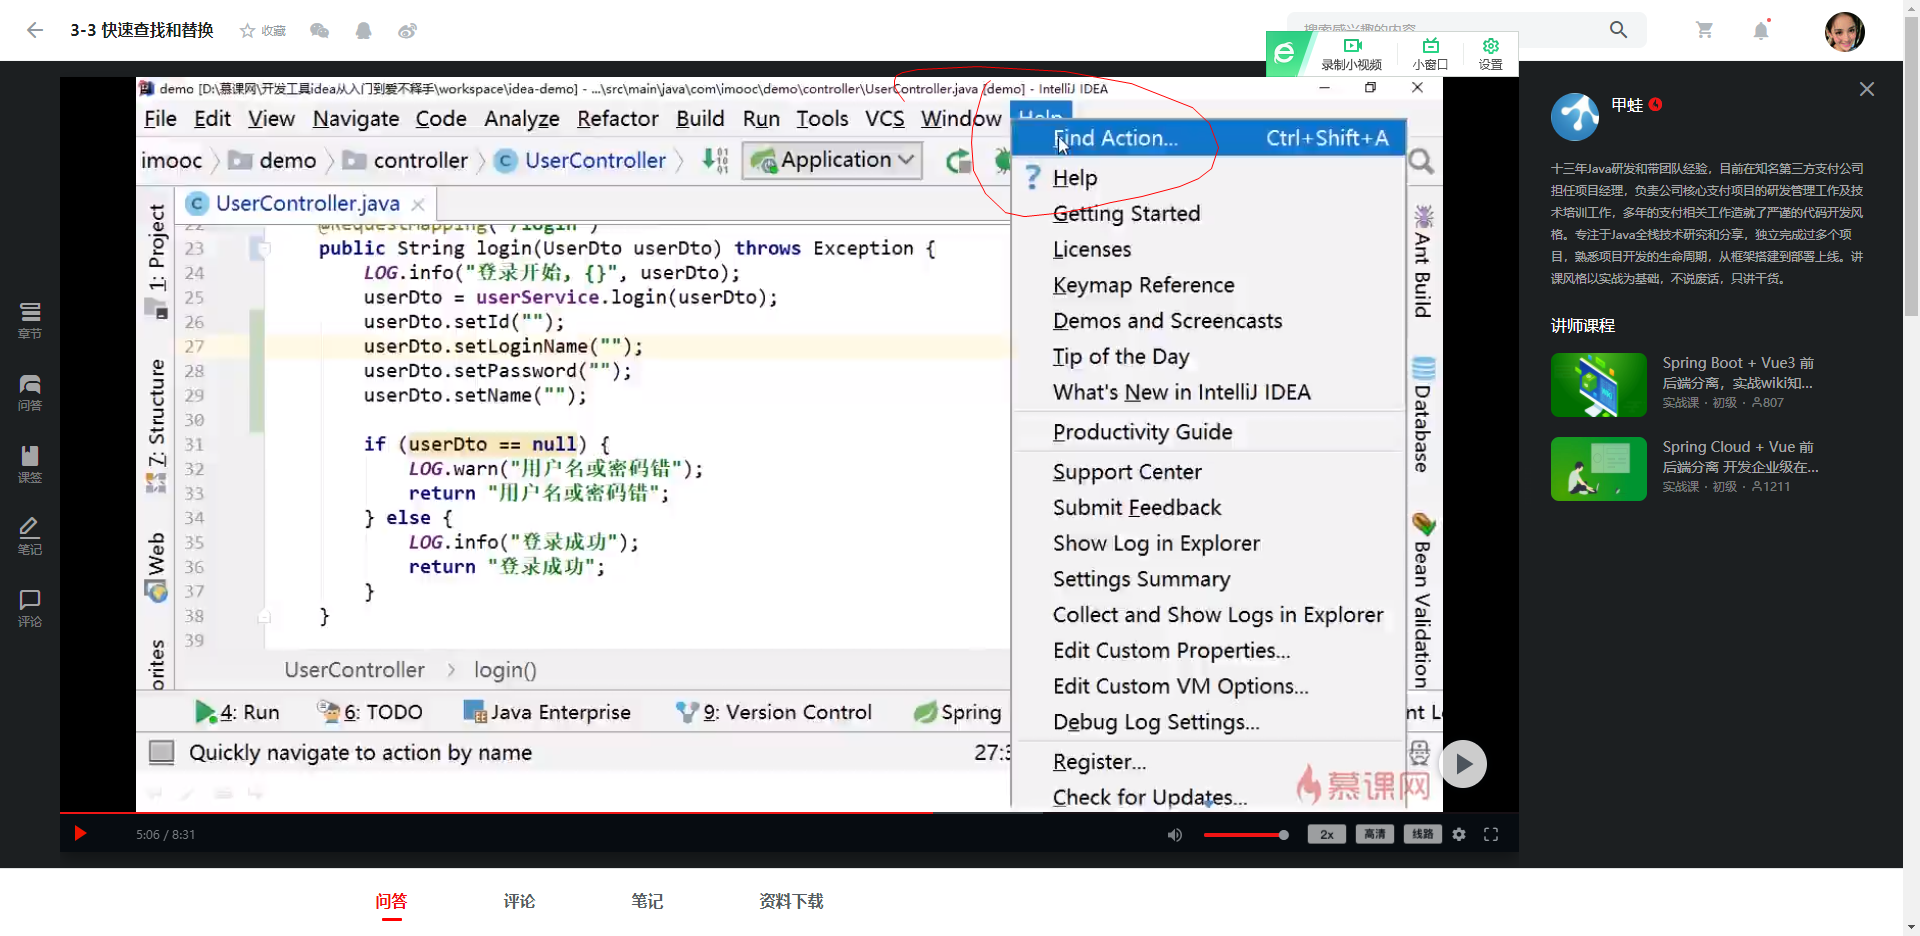
Task: Click the search magnifier icon
Action: point(1618,30)
